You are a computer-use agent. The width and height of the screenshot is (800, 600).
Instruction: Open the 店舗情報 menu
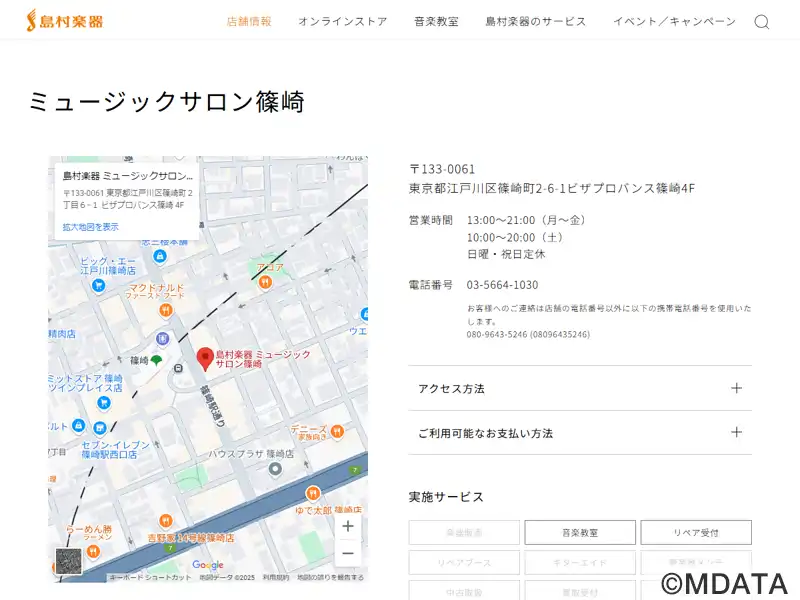tap(249, 21)
